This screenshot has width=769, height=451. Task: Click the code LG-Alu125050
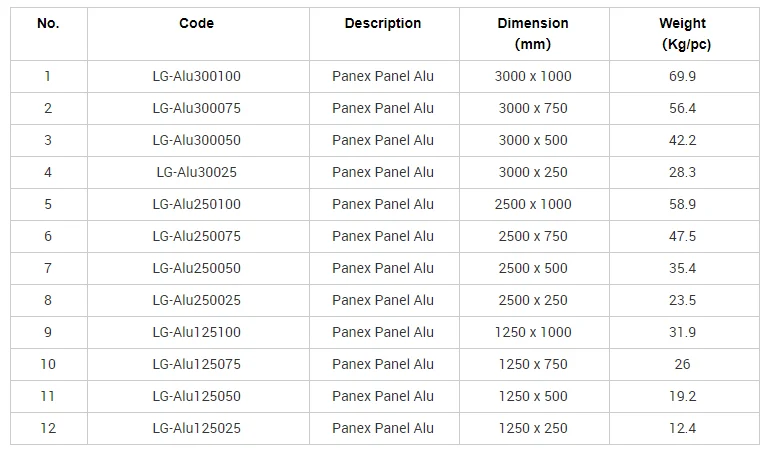(x=197, y=396)
